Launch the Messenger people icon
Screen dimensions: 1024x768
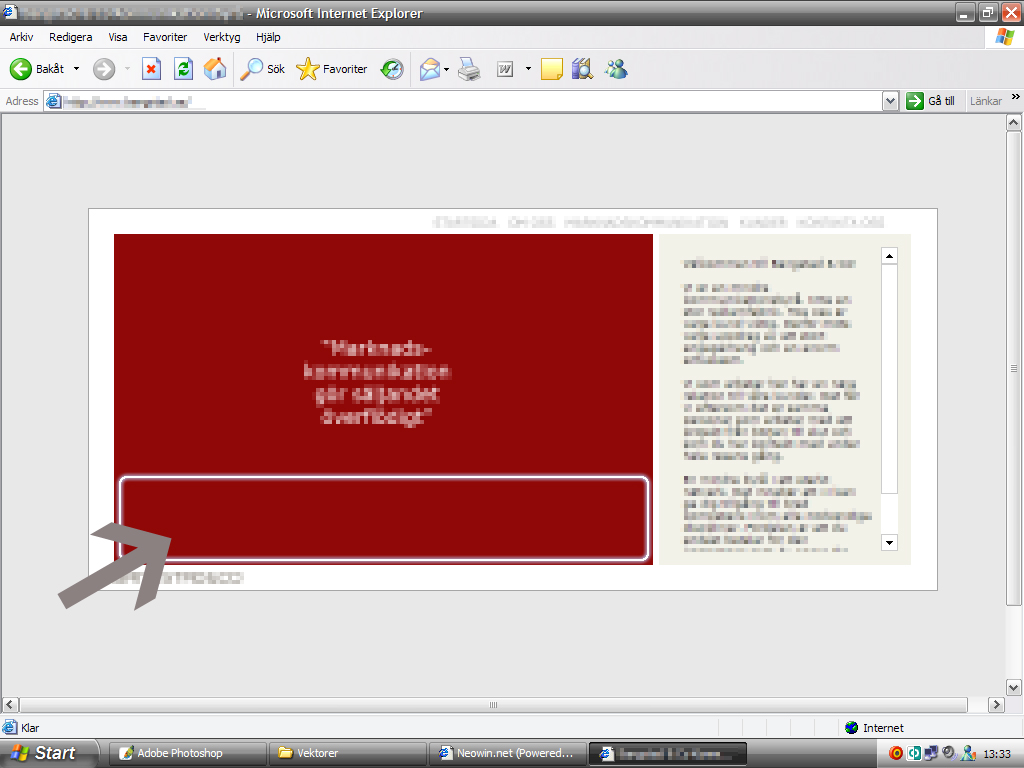click(x=616, y=69)
